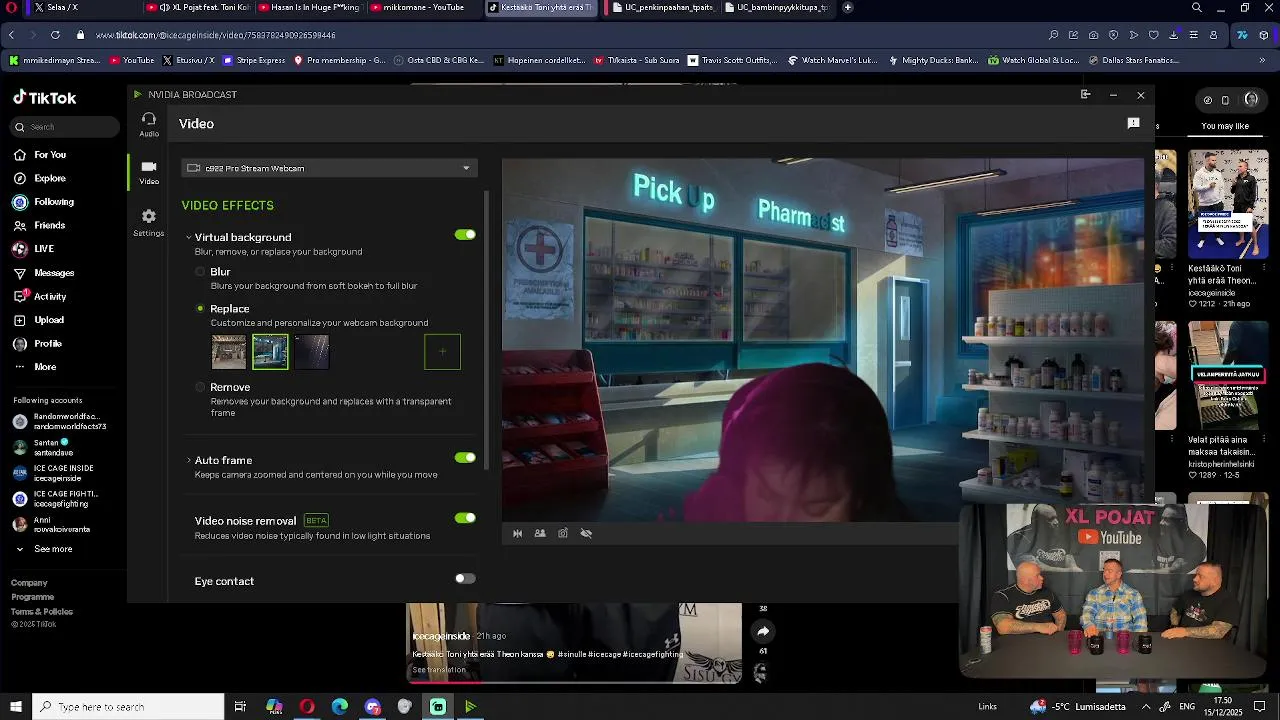Click the XL Pojat picture-in-picture video
1280x720 pixels.
(1113, 592)
